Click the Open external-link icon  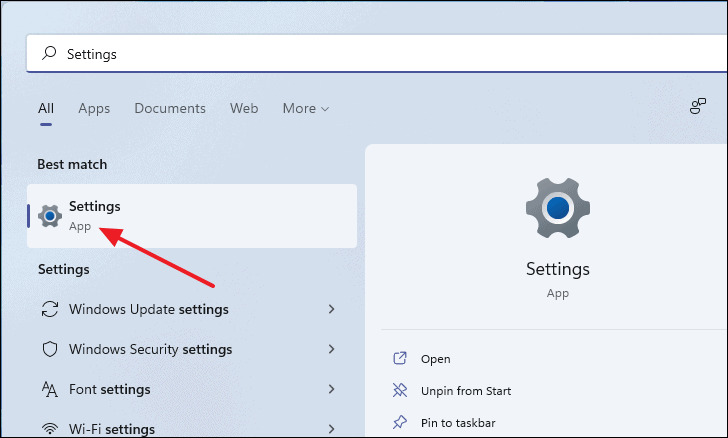pos(400,358)
